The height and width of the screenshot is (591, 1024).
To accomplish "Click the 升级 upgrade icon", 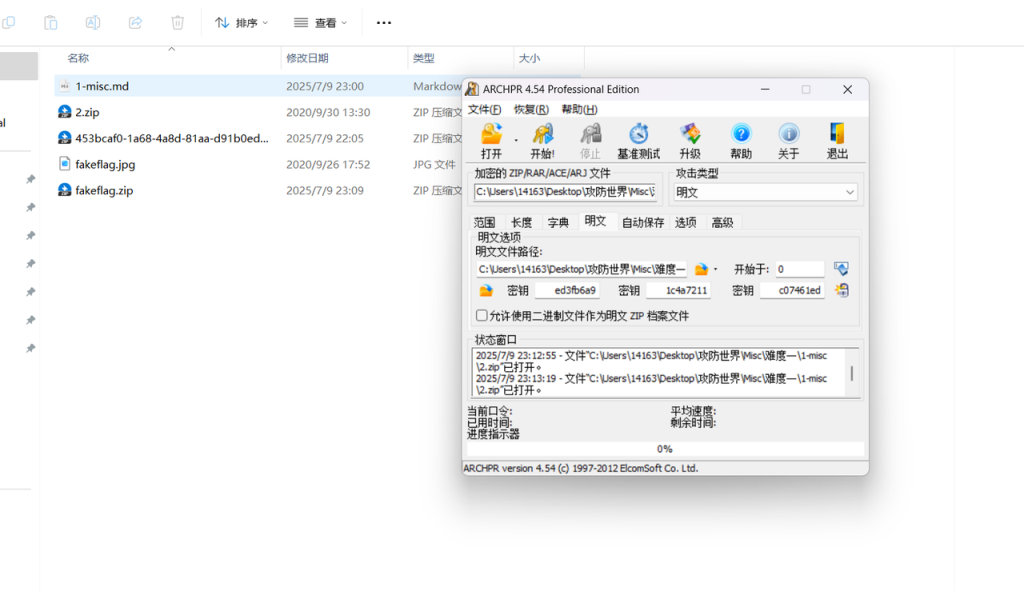I will 690,135.
